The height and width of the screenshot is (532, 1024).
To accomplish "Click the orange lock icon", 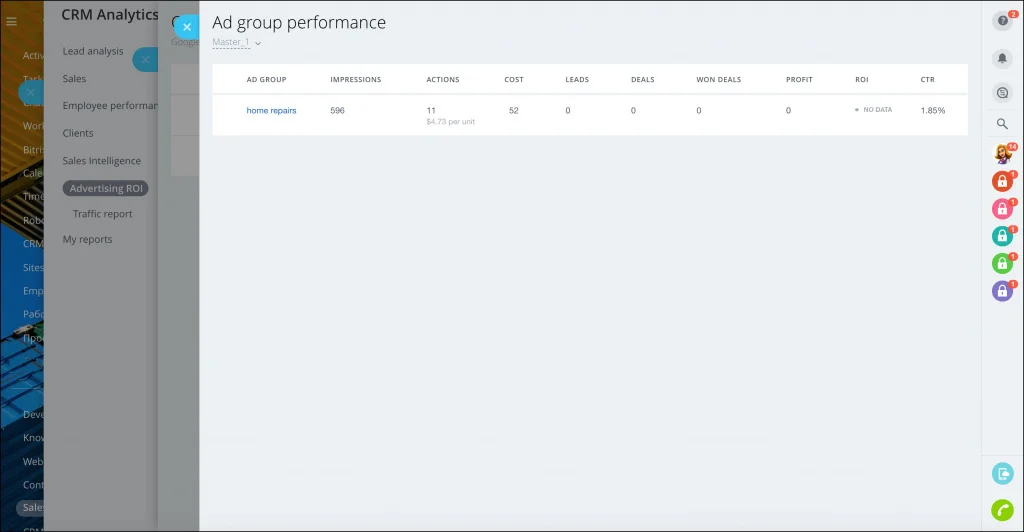I will pyautogui.click(x=1002, y=181).
